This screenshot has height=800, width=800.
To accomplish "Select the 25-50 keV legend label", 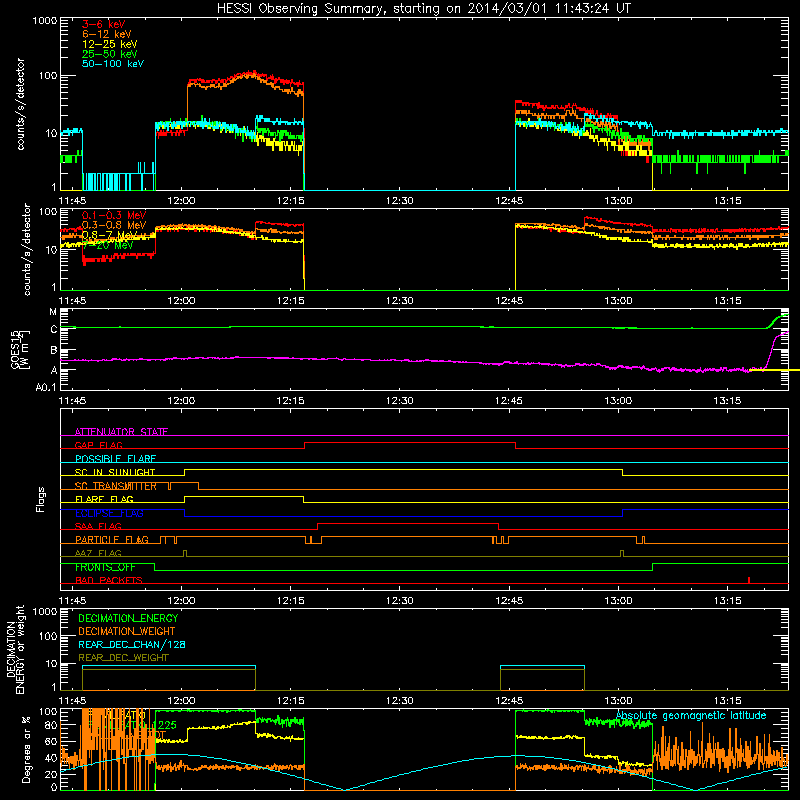I will 110,54.
